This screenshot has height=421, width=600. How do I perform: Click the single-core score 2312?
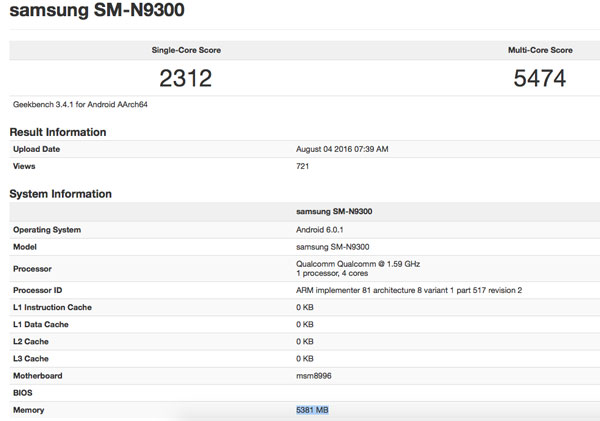(186, 78)
